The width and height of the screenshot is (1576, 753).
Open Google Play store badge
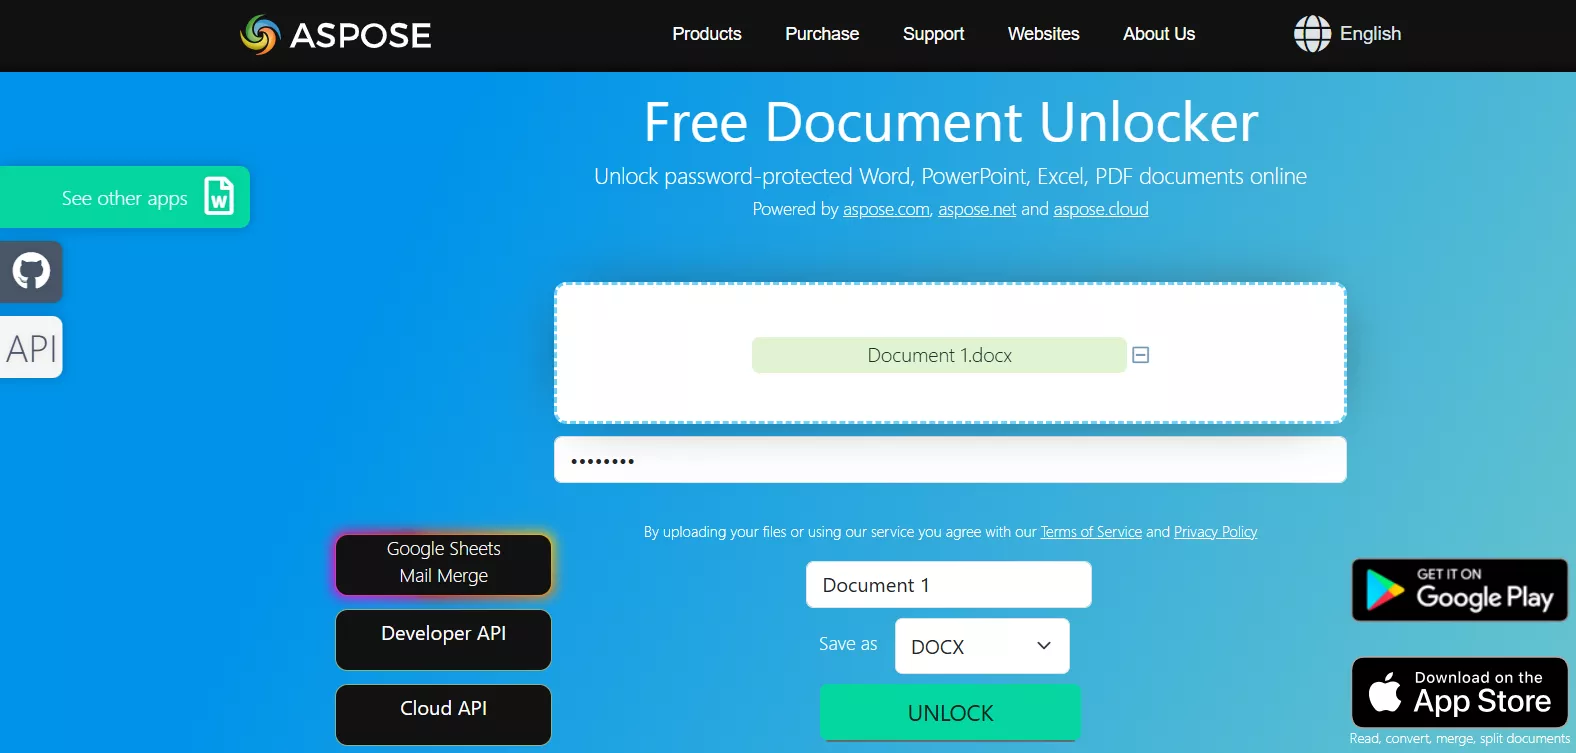click(x=1459, y=590)
